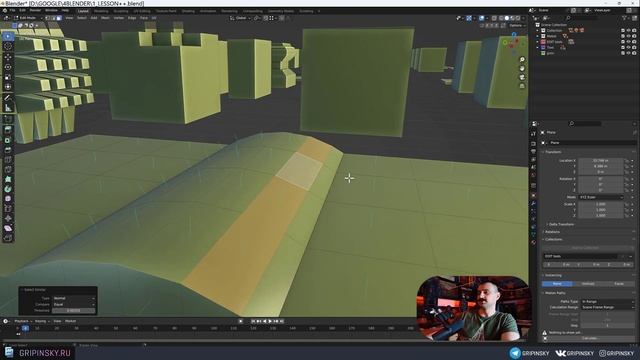Click Marker in the timeline header
Viewport: 640px width, 360px height.
point(70,321)
